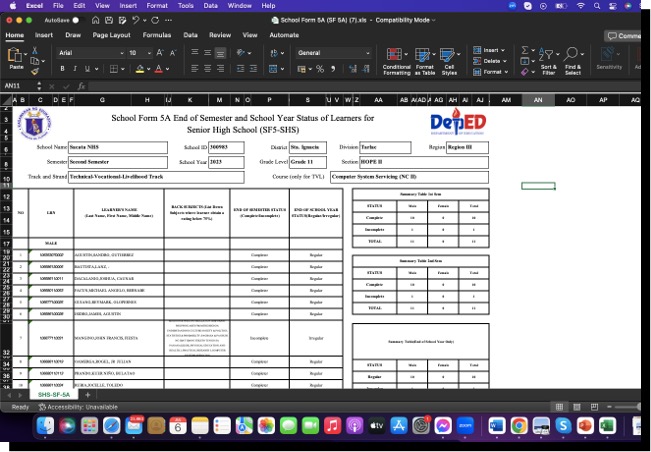Open Sort & Filter menu
This screenshot has width=651, height=452.
point(548,61)
